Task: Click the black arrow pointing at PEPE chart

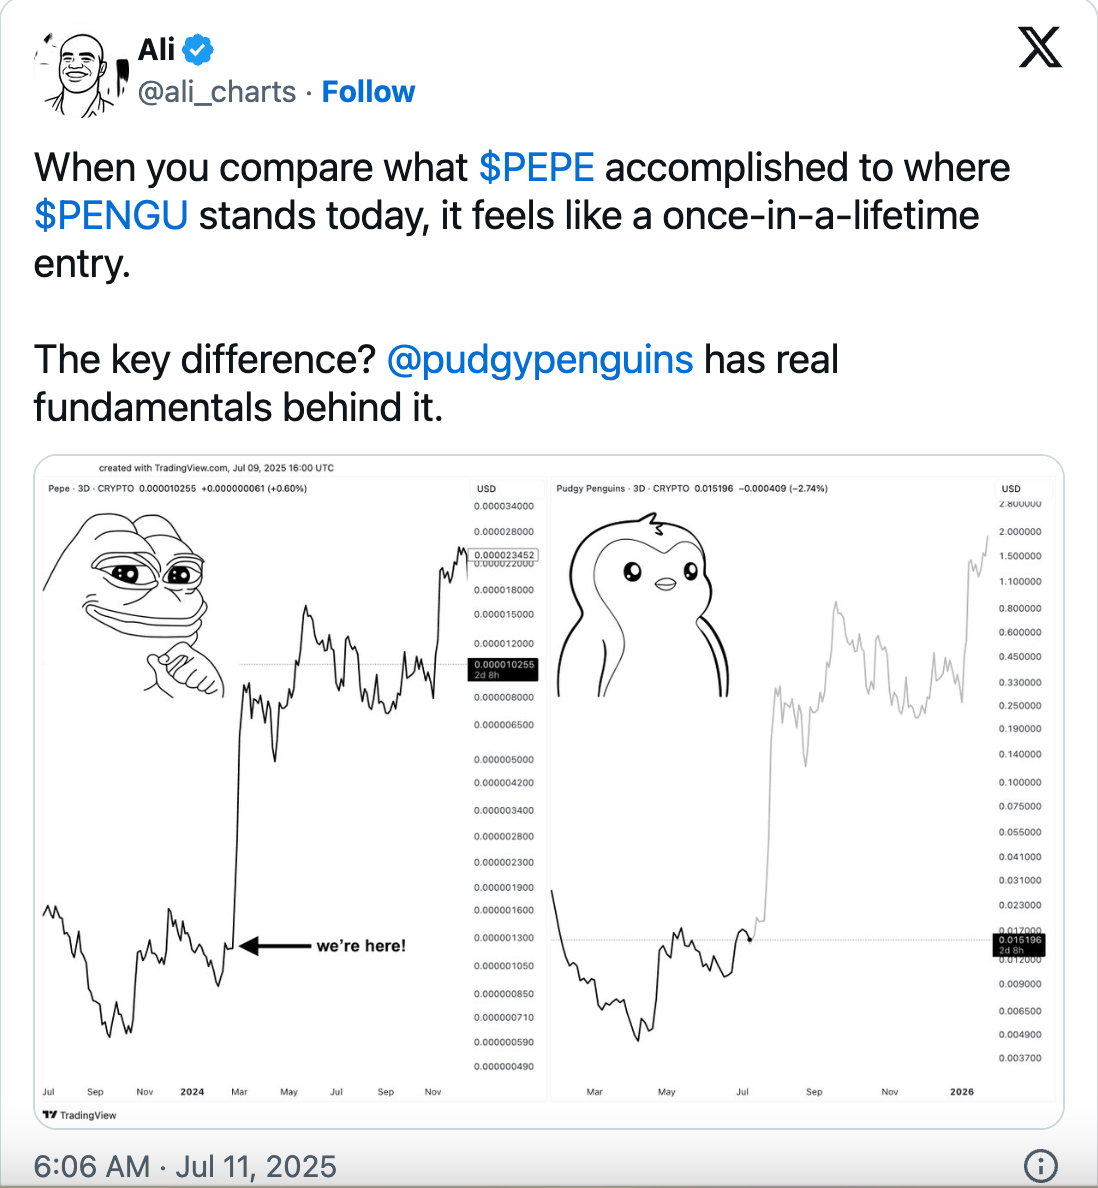Action: click(x=273, y=945)
